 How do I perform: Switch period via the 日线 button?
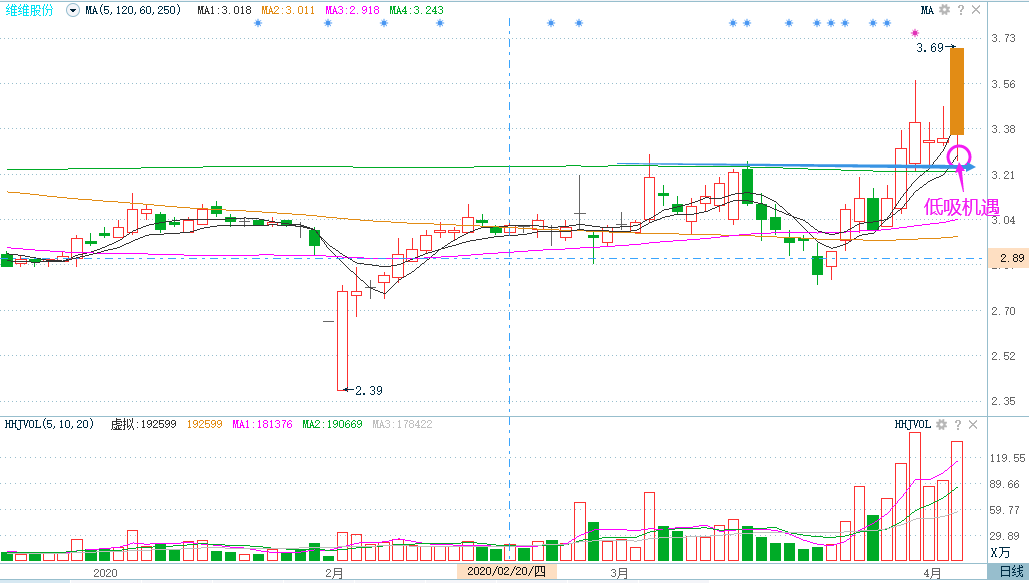pos(1011,572)
